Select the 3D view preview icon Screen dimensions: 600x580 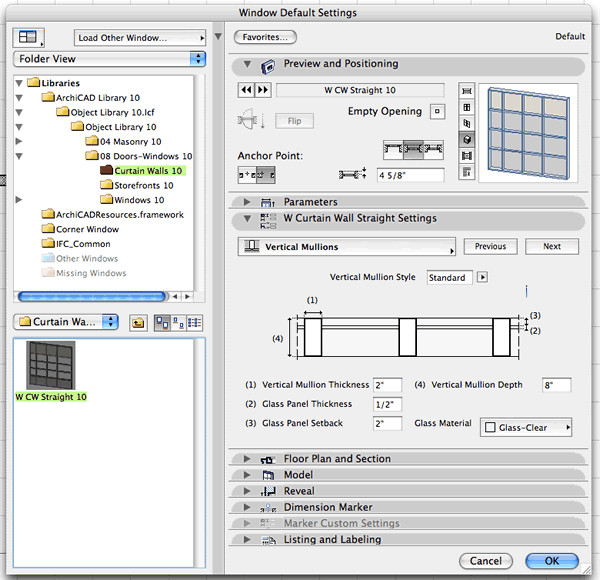(x=465, y=138)
